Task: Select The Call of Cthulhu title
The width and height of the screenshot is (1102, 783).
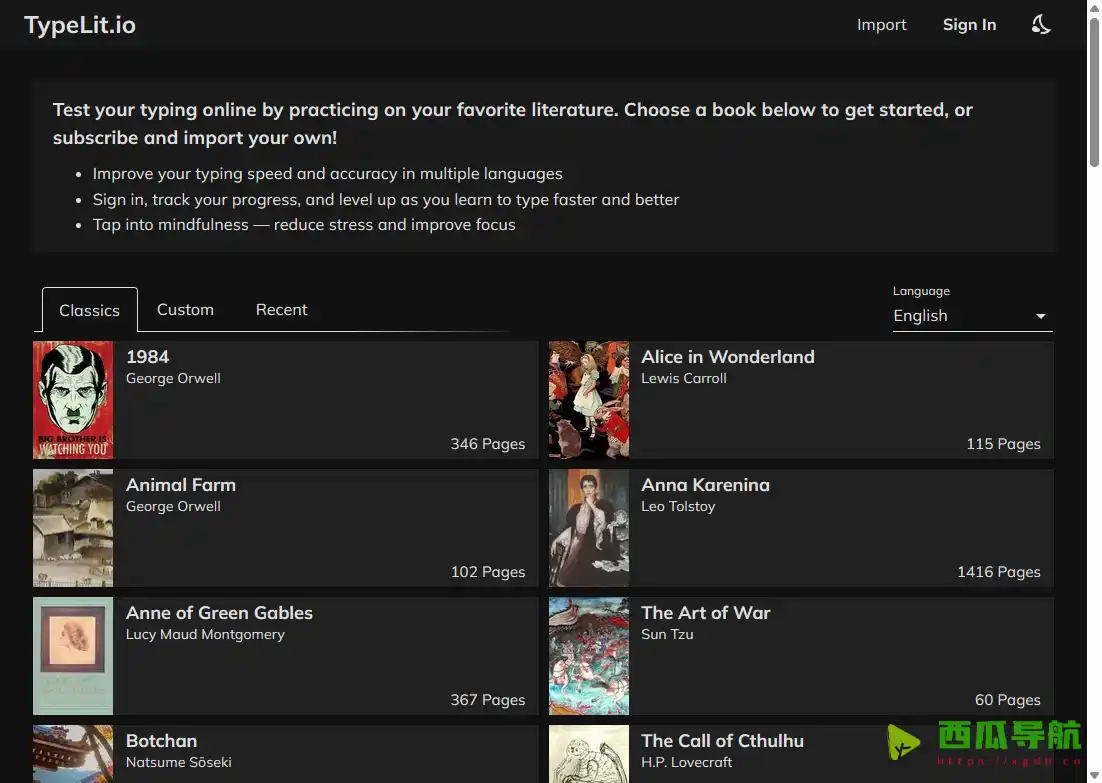Action: [722, 740]
